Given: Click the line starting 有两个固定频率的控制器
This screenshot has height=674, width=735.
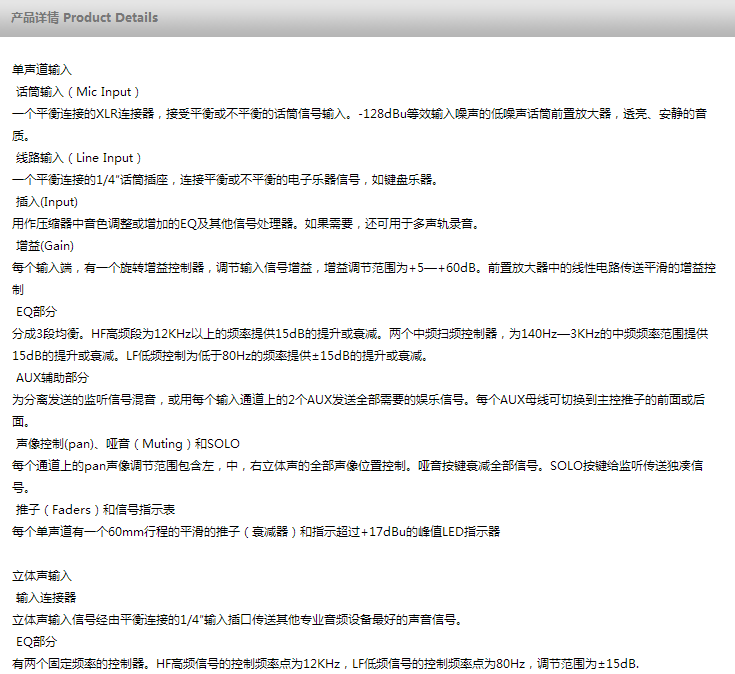Looking at the screenshot, I should click(x=326, y=664).
